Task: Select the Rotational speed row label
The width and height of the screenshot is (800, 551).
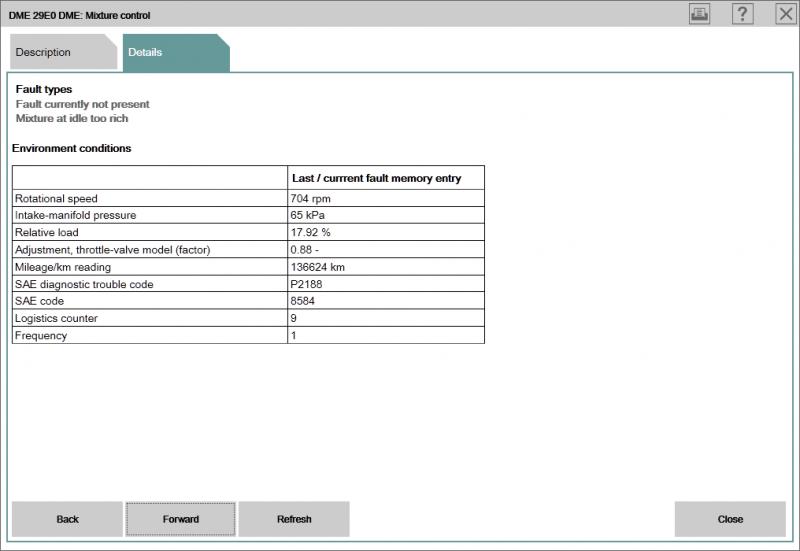Action: pos(57,198)
